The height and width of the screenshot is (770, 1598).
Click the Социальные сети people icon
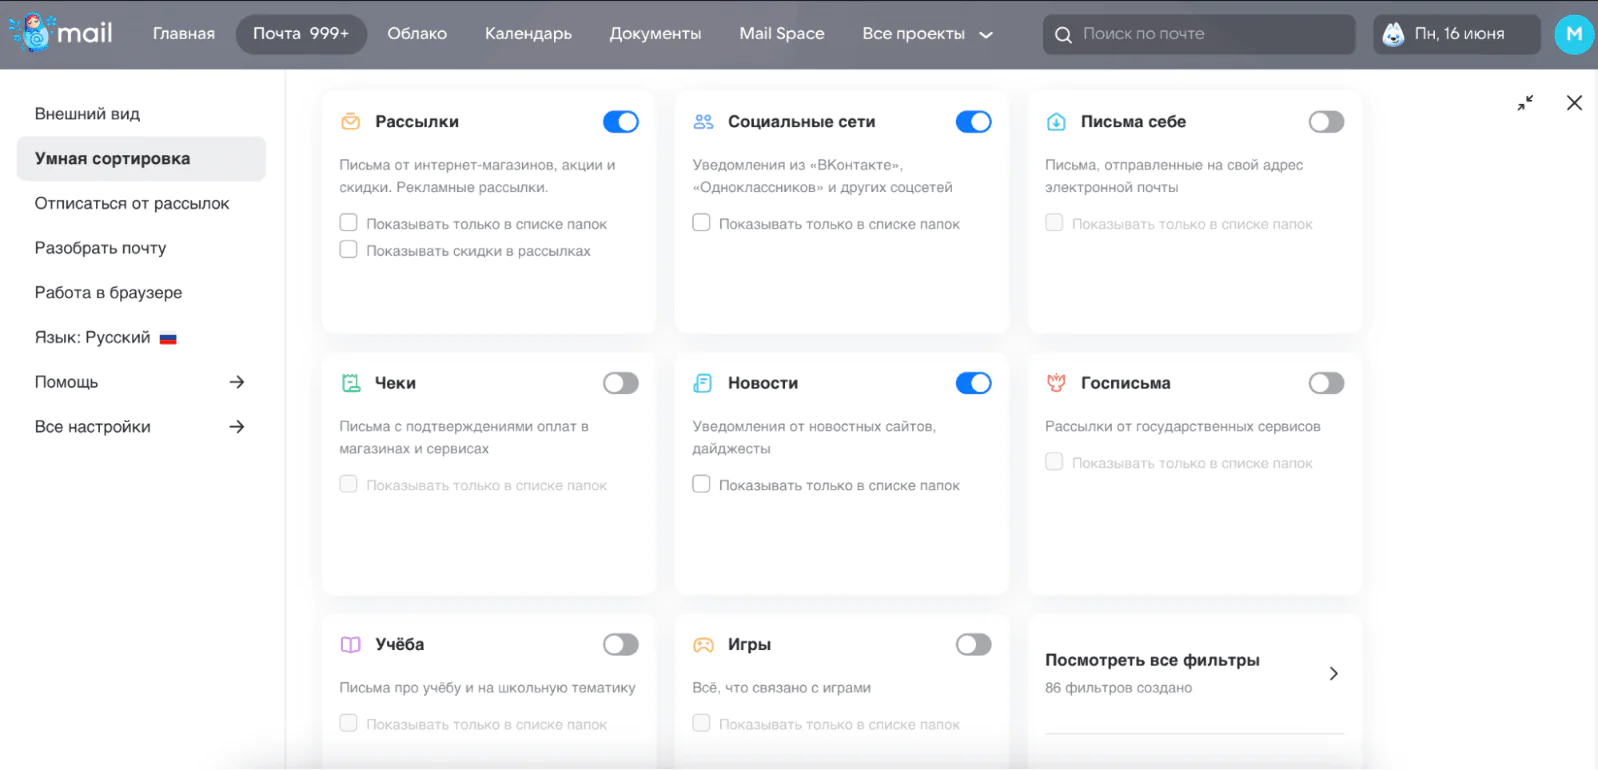click(x=703, y=122)
